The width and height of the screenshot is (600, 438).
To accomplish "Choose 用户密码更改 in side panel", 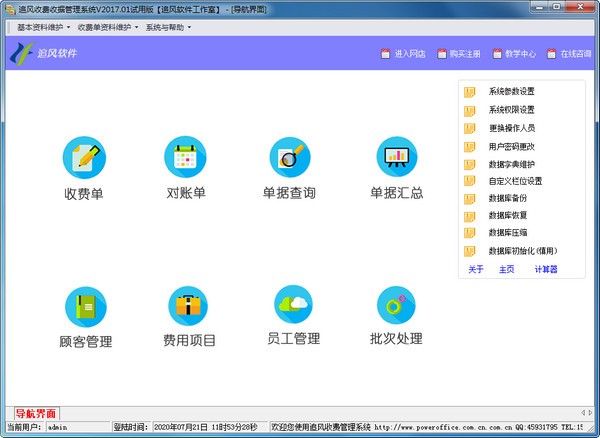I will pyautogui.click(x=511, y=146).
